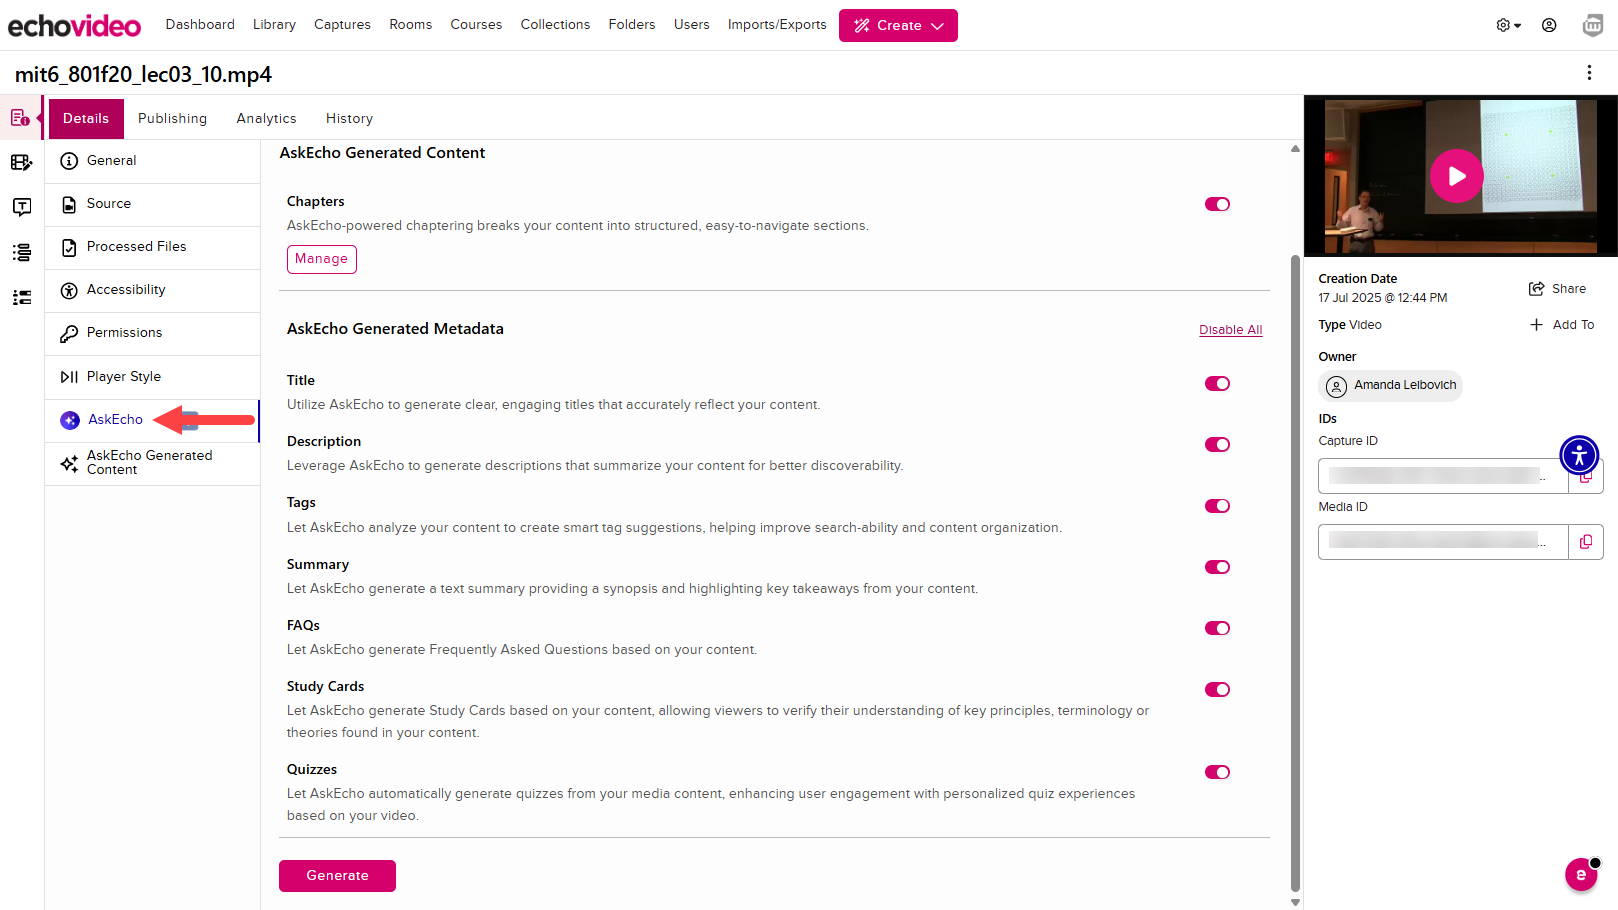Disable the Quizzes toggle
This screenshot has height=910, width=1618.
1217,771
